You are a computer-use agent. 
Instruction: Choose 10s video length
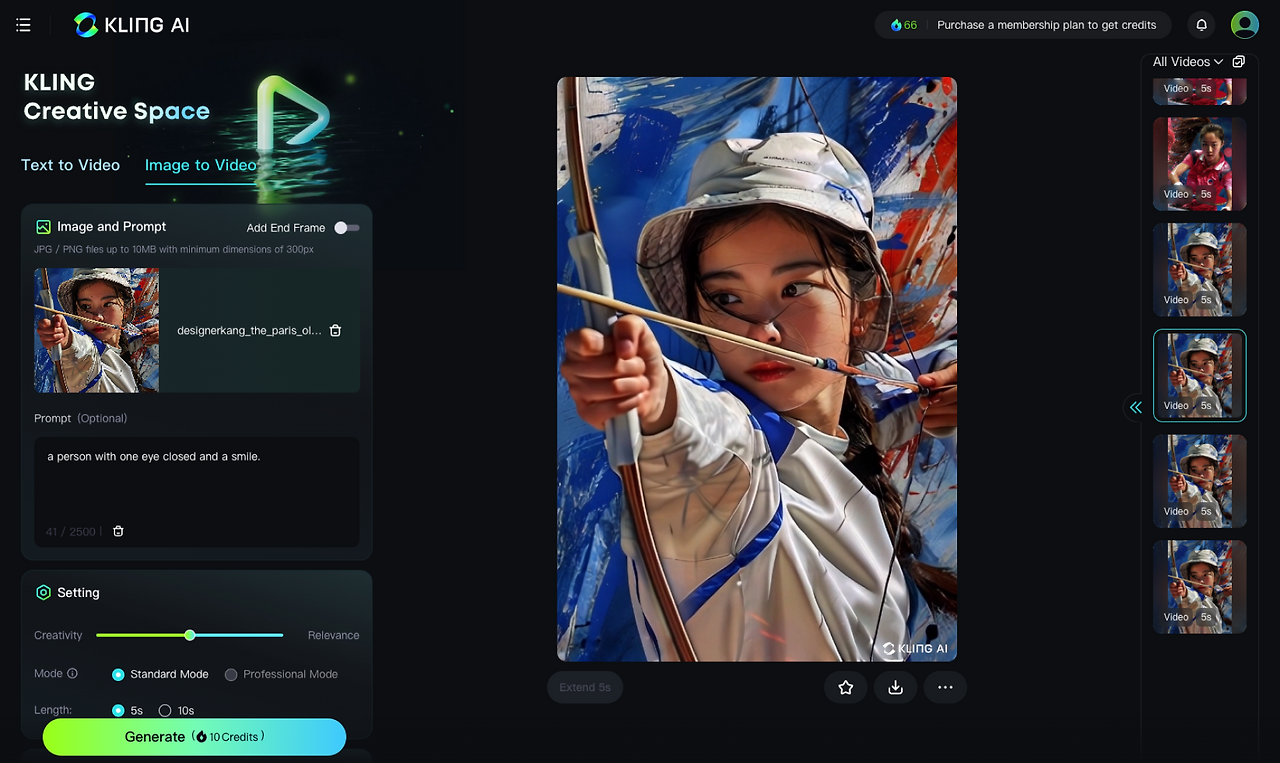[176, 711]
